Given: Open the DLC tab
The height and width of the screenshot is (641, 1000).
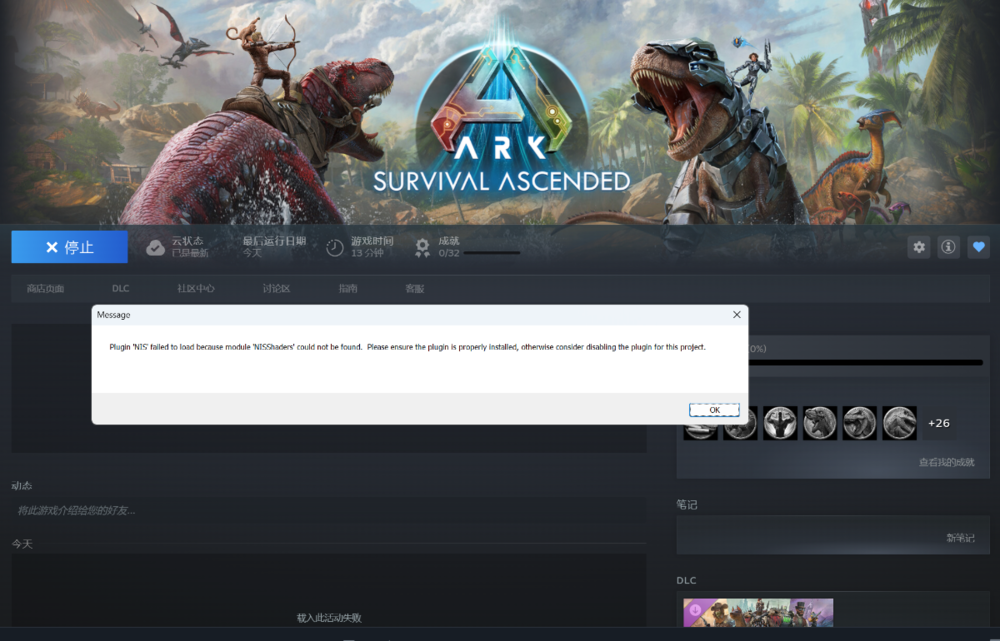Looking at the screenshot, I should coord(121,289).
